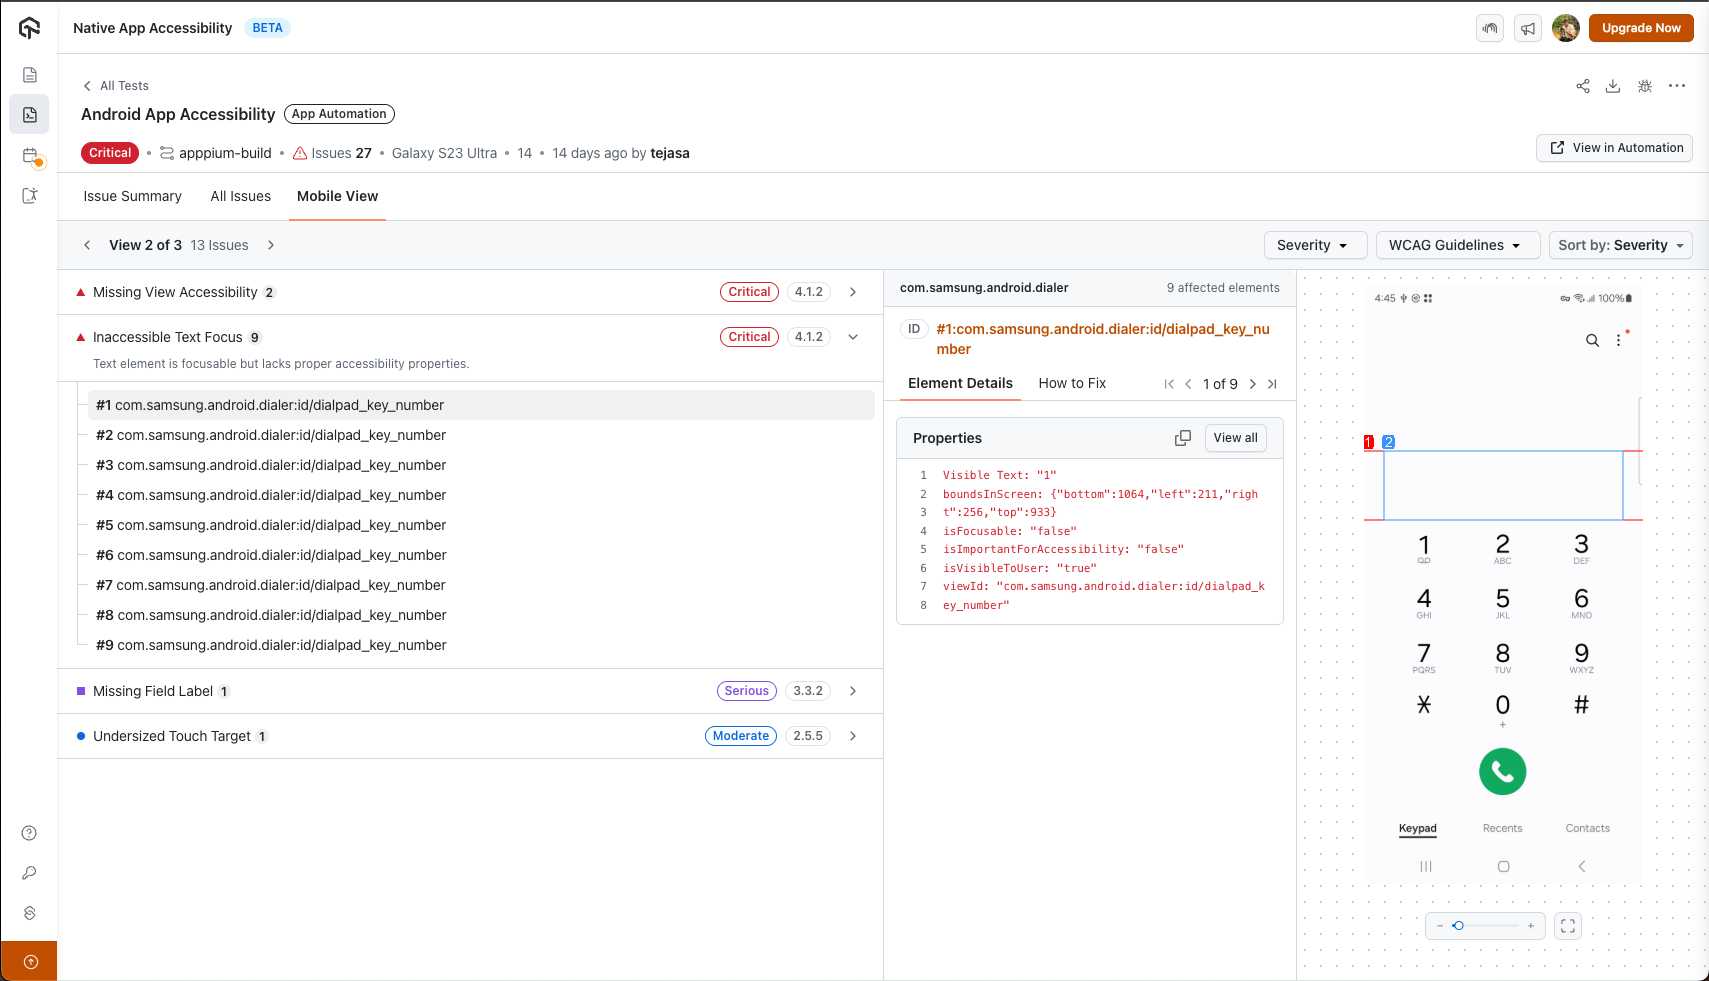Image resolution: width=1709 pixels, height=981 pixels.
Task: Copy properties using the copy icon
Action: [1182, 438]
